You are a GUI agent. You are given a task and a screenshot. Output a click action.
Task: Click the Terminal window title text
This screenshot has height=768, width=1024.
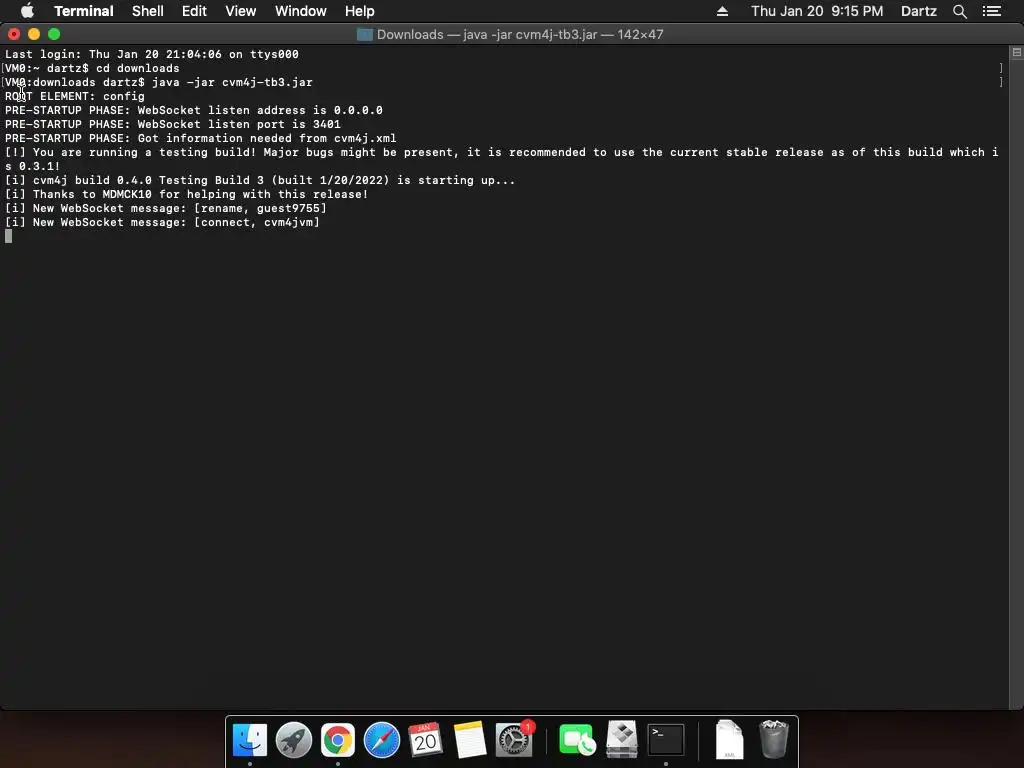click(x=520, y=35)
